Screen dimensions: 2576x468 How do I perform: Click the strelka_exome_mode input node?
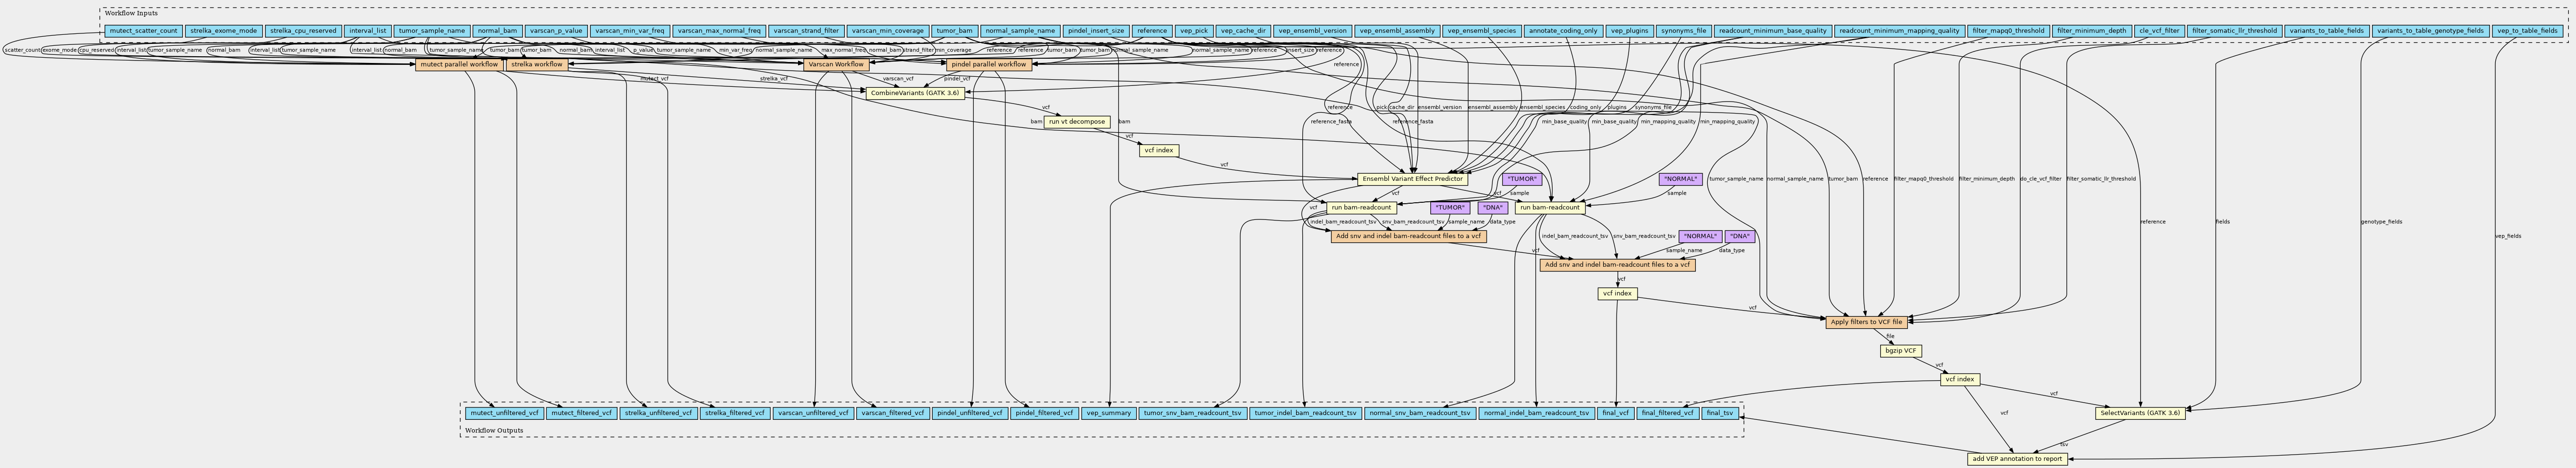tap(224, 31)
